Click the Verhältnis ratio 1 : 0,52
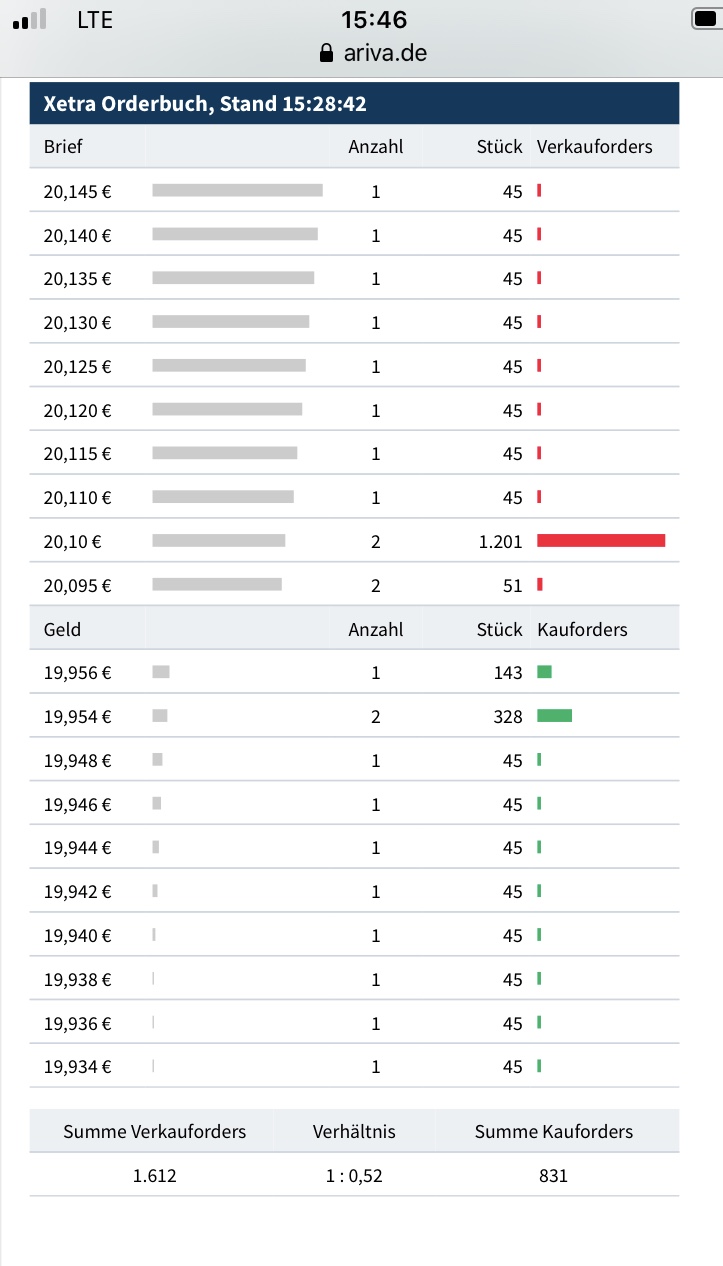Screen dimensions: 723x1266 [x=354, y=1176]
